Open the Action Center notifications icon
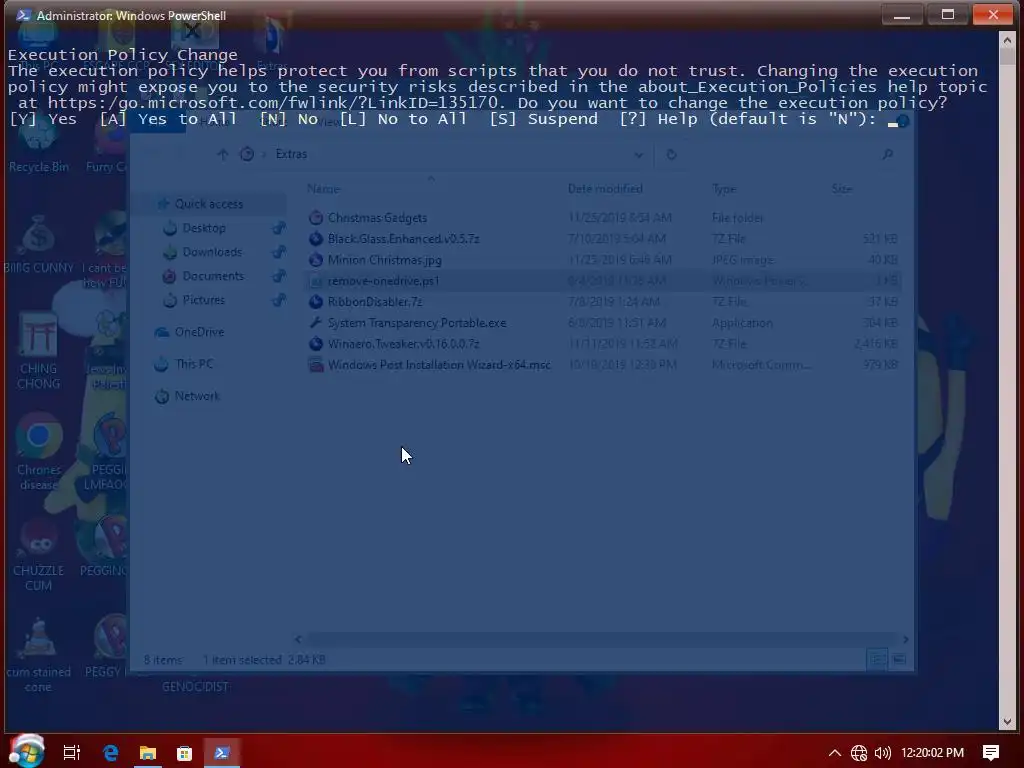This screenshot has width=1024, height=768. click(991, 753)
